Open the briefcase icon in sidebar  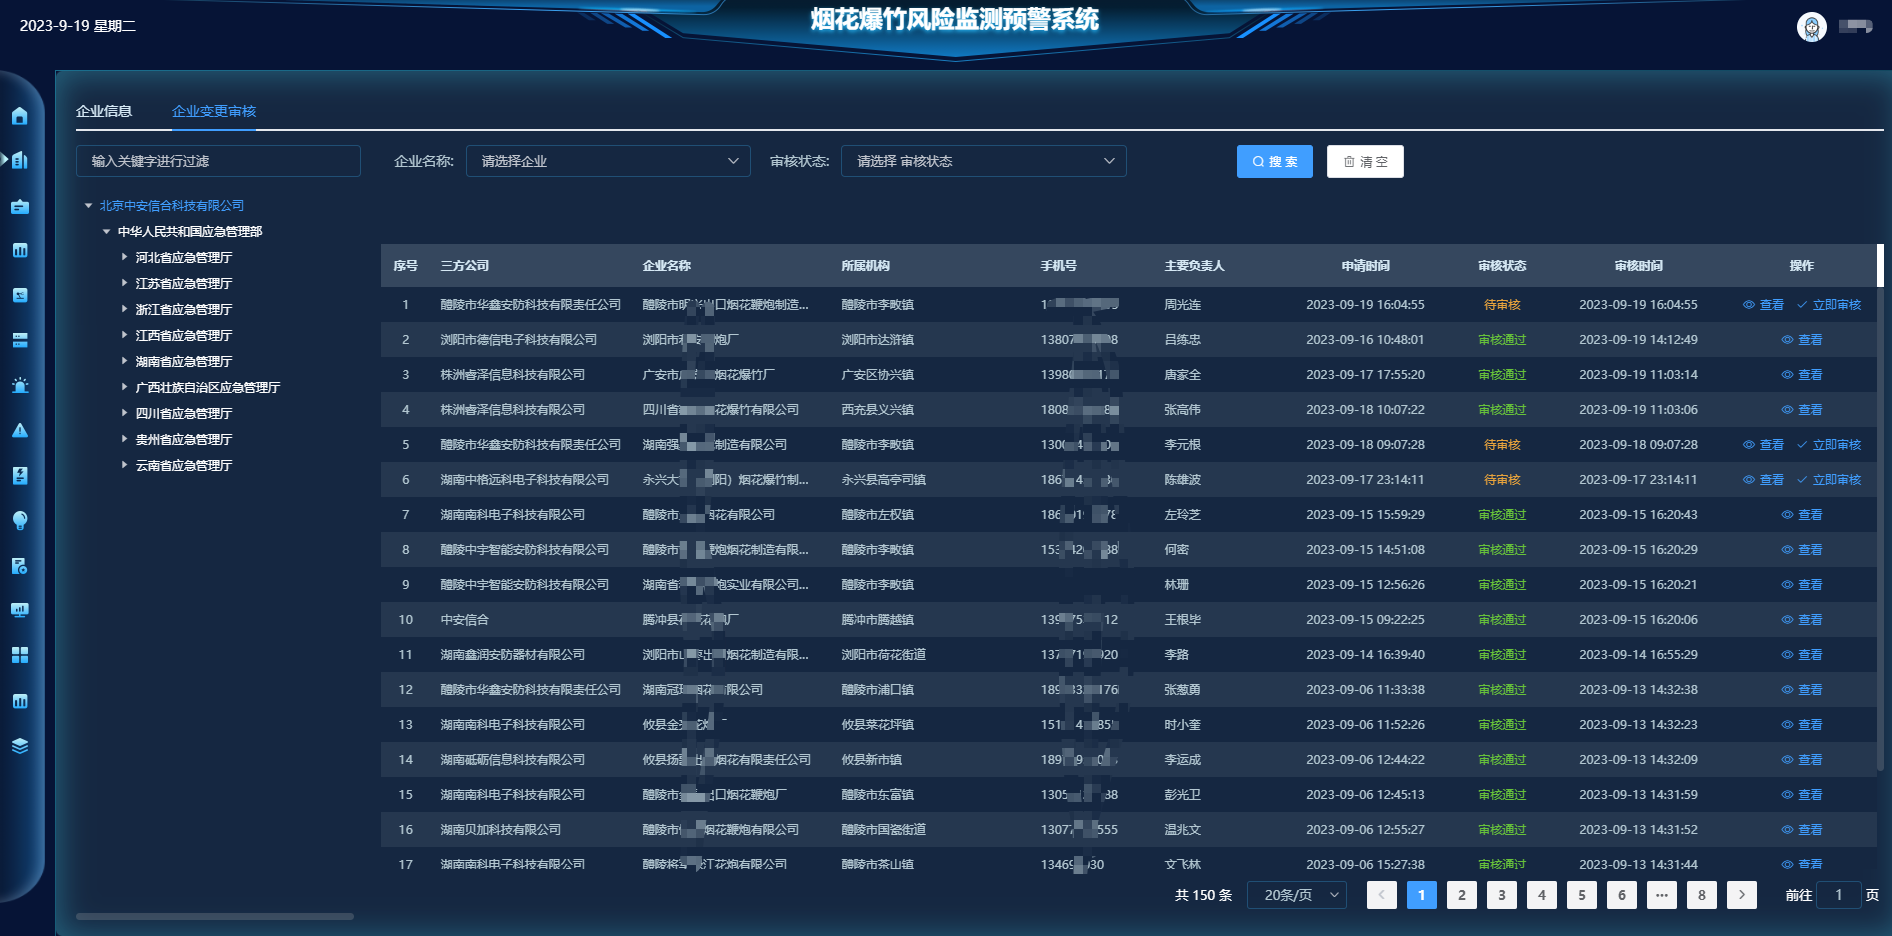(20, 206)
